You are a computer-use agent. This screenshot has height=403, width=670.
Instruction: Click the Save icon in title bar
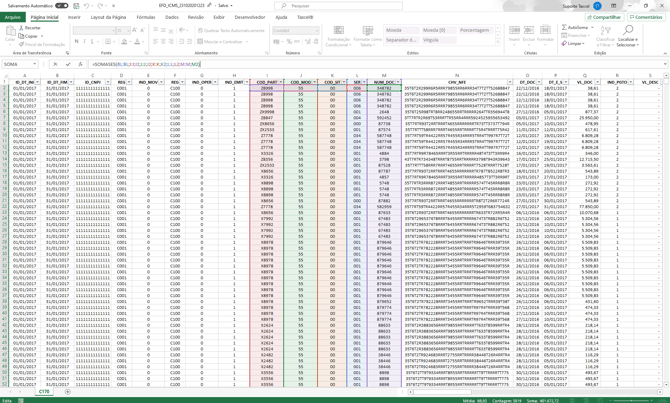pyautogui.click(x=75, y=5)
